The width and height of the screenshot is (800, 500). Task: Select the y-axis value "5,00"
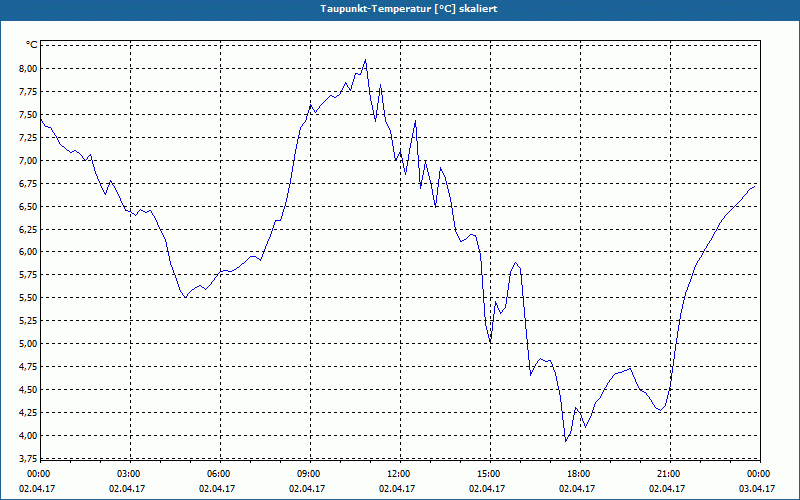pyautogui.click(x=28, y=343)
